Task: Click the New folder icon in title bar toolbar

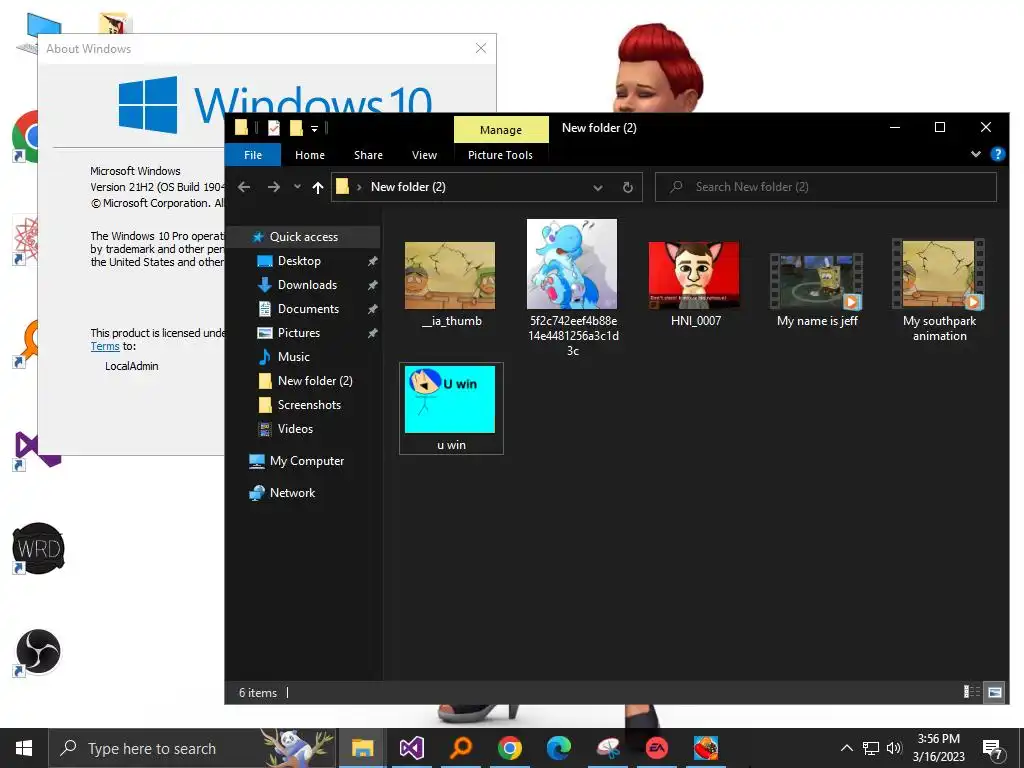Action: coord(296,128)
